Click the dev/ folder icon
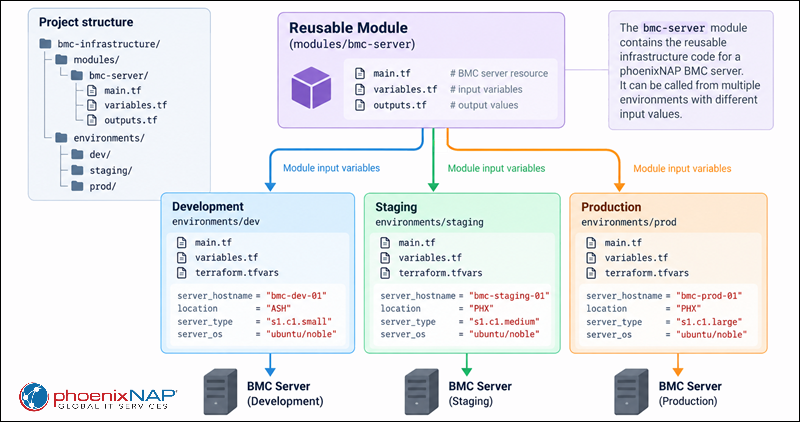The image size is (800, 422). tap(78, 154)
